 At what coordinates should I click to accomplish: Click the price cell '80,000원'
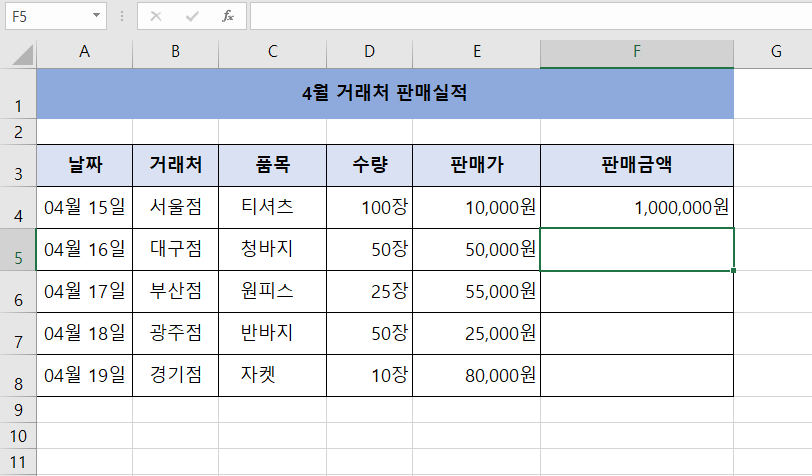pyautogui.click(x=476, y=376)
